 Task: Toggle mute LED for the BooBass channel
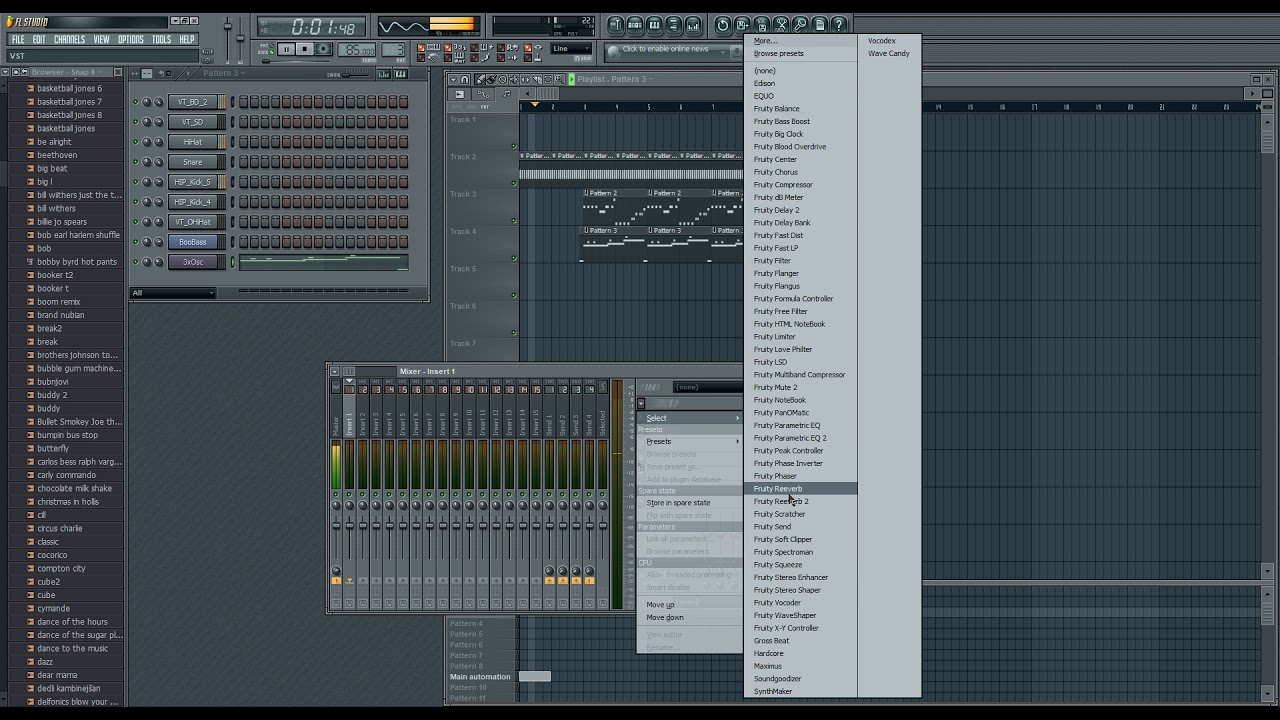(136, 242)
